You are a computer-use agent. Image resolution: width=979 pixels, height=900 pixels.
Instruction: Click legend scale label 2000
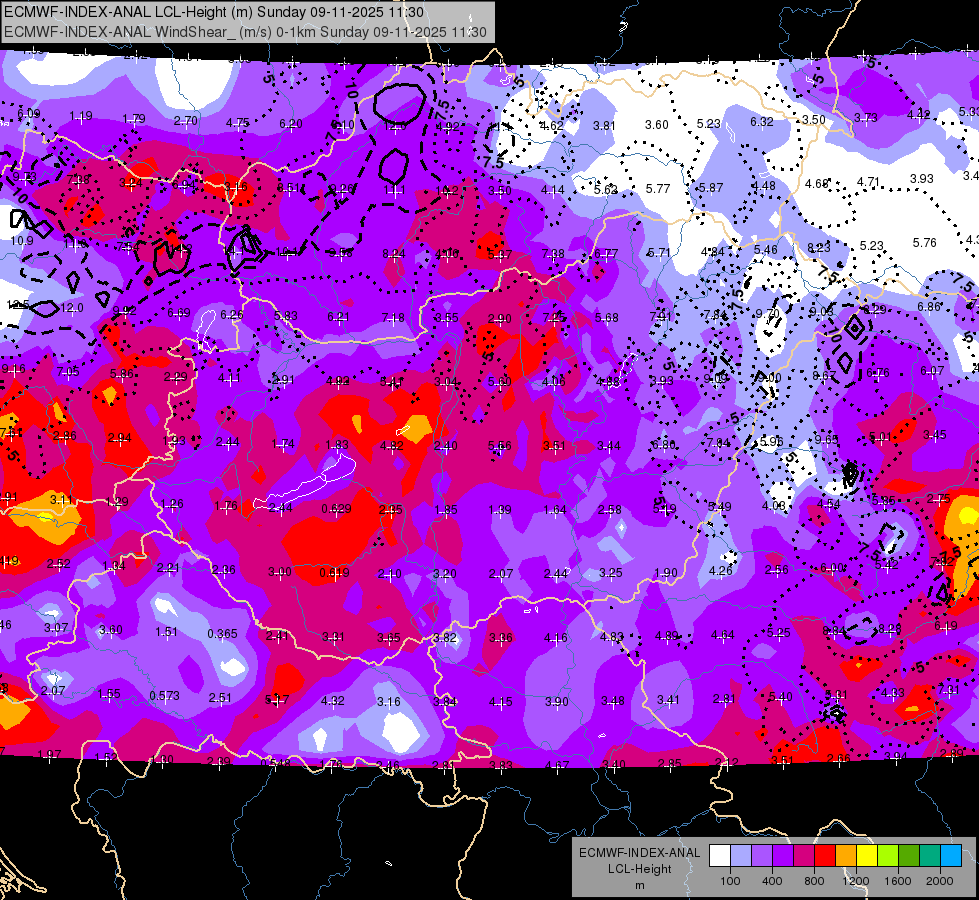tap(940, 881)
